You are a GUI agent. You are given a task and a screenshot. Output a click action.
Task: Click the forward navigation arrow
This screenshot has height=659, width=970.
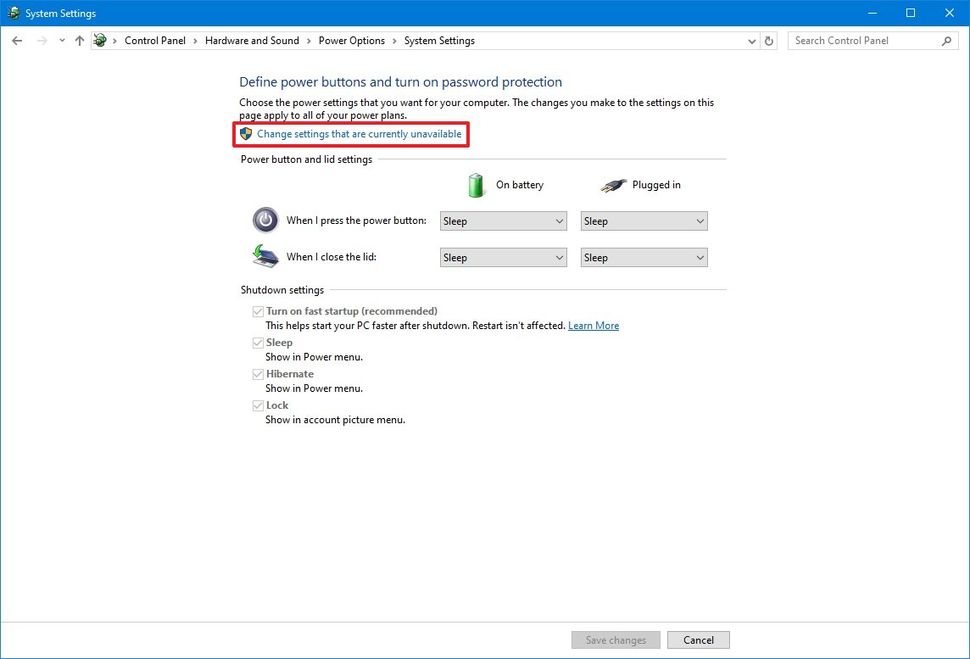click(41, 40)
